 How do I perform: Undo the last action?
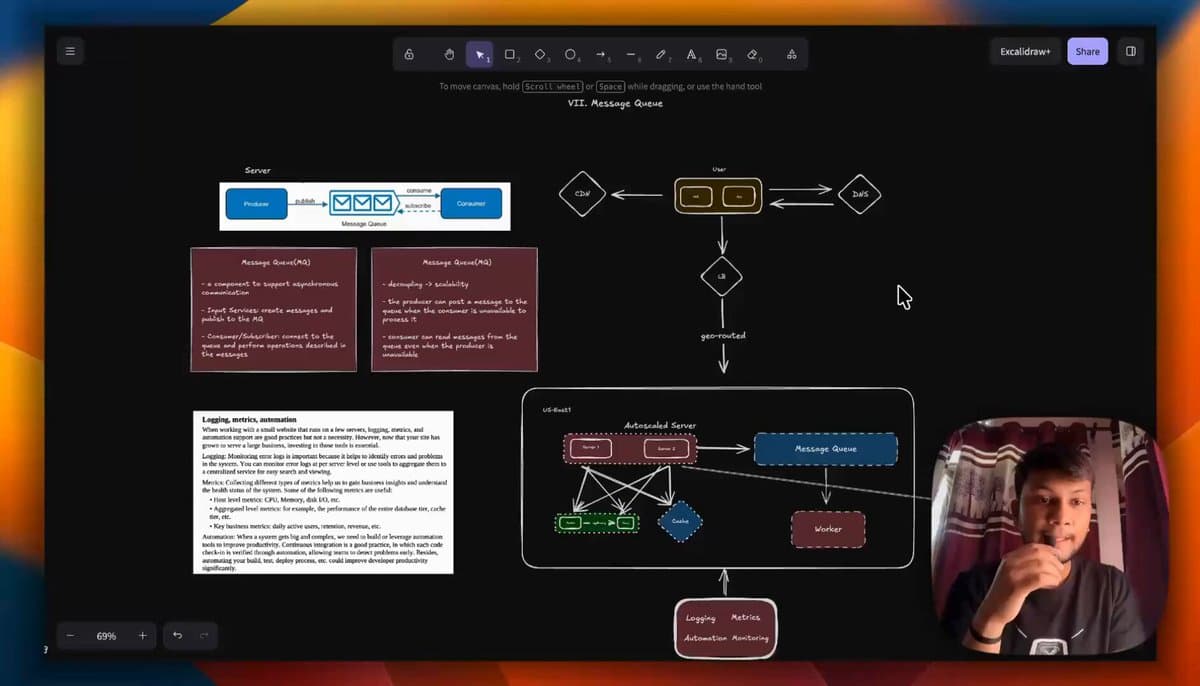tap(177, 636)
